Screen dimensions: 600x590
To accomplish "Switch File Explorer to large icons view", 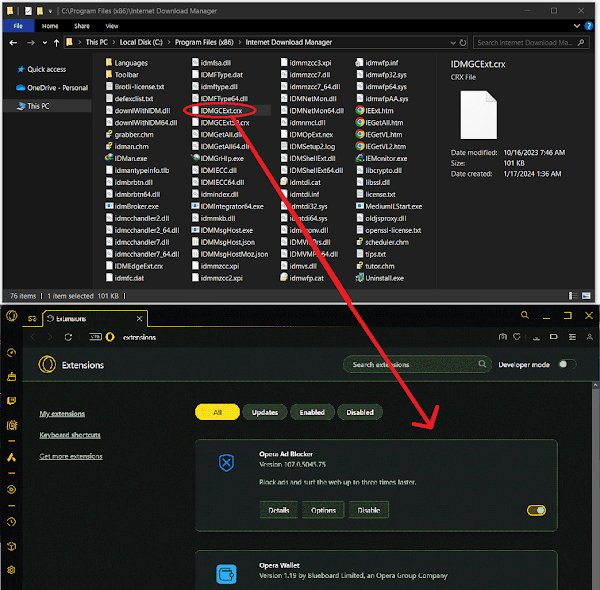I will (586, 295).
